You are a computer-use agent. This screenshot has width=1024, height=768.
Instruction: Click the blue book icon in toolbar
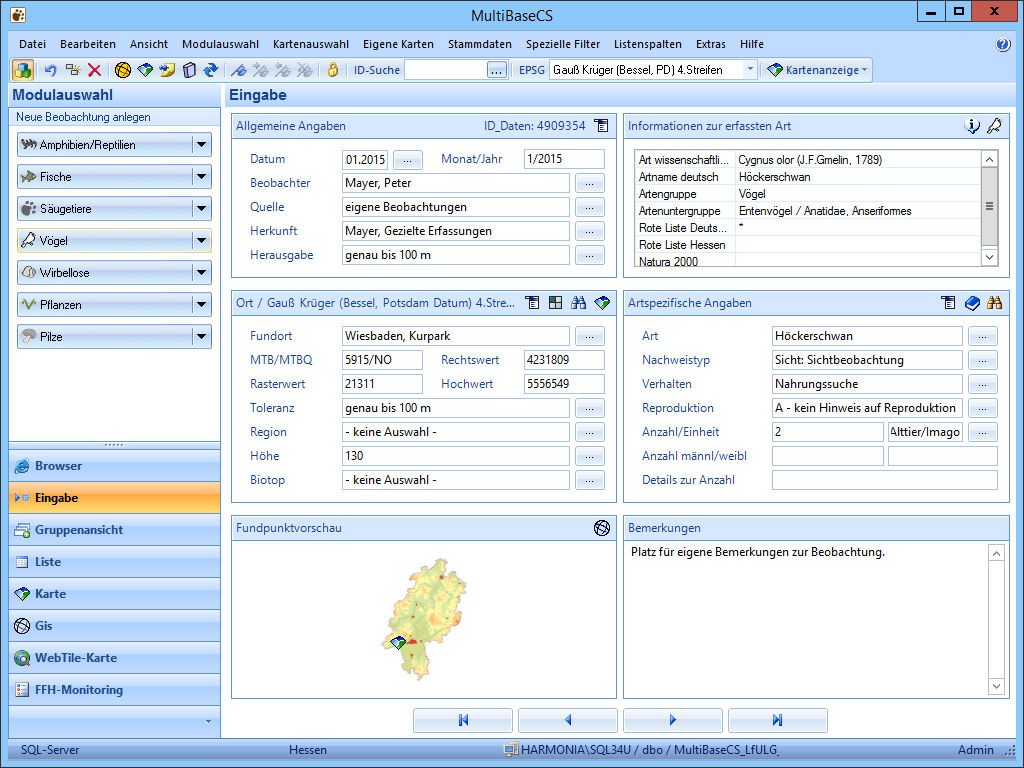(x=189, y=70)
